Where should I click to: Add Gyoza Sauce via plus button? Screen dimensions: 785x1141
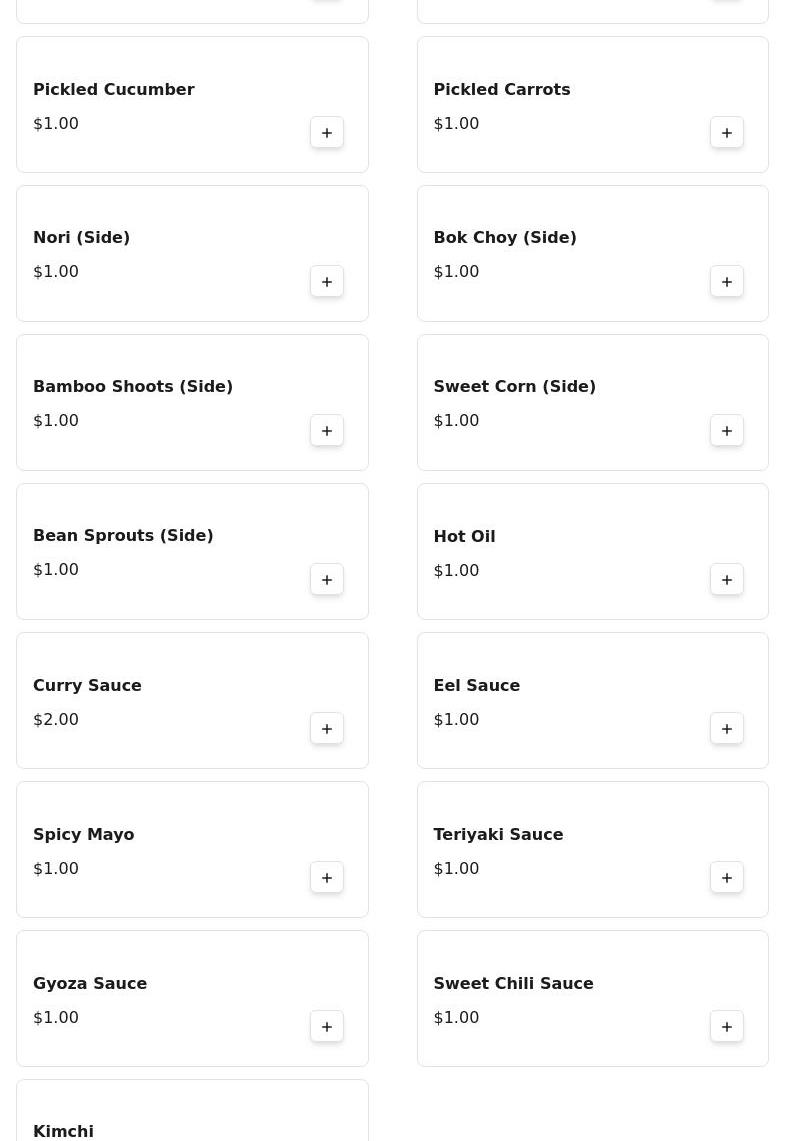coord(327,1027)
